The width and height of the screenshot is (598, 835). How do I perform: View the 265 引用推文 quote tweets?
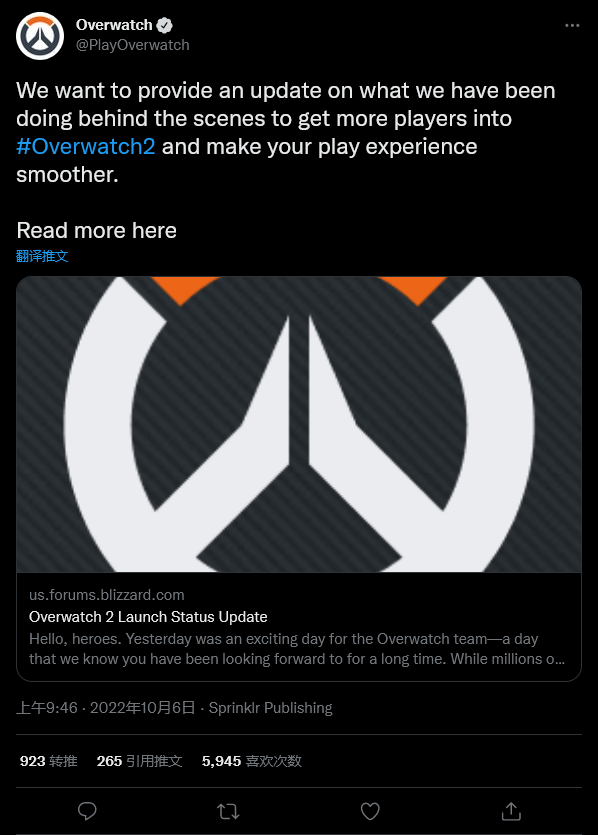pyautogui.click(x=140, y=761)
